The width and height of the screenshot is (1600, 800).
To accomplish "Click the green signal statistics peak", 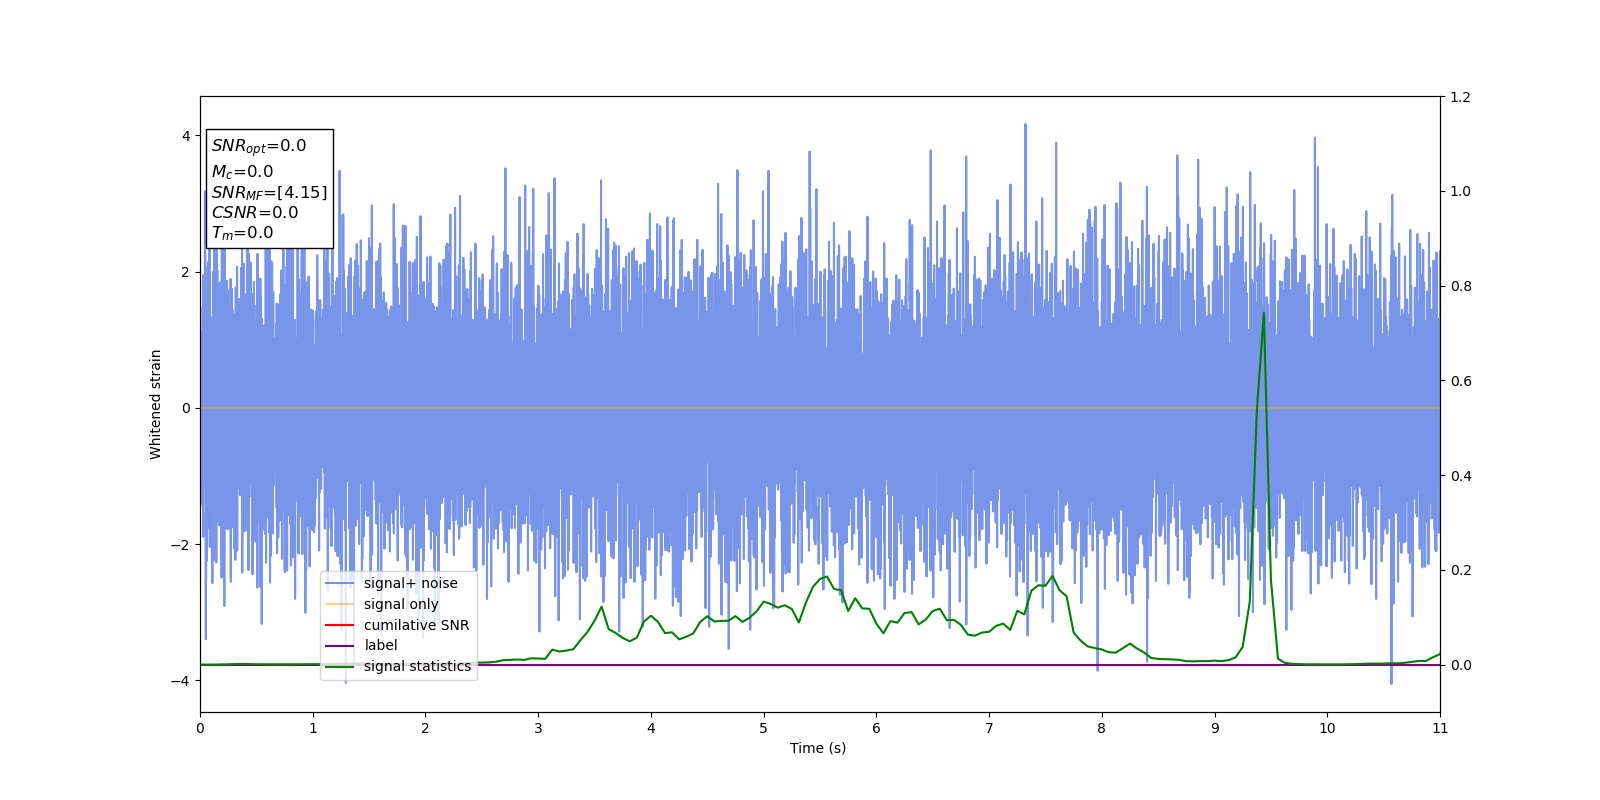I will click(1263, 313).
